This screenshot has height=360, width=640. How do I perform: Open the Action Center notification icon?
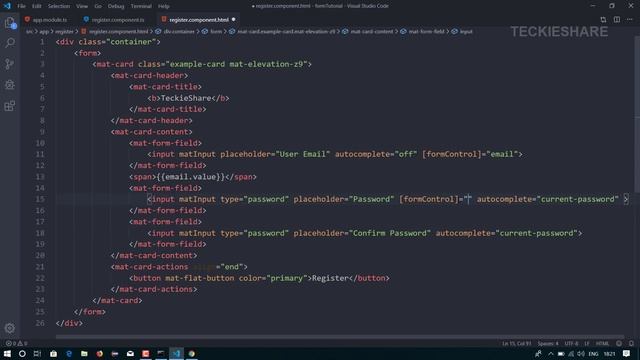[627, 353]
